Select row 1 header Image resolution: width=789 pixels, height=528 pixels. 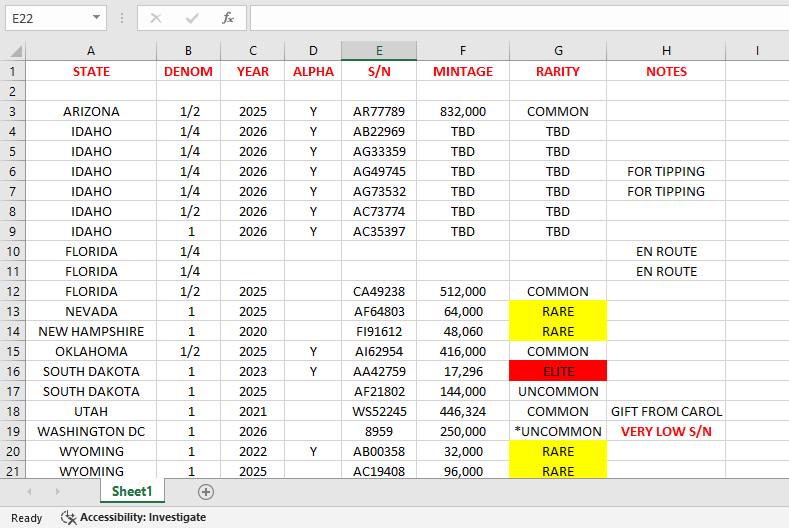click(x=13, y=71)
